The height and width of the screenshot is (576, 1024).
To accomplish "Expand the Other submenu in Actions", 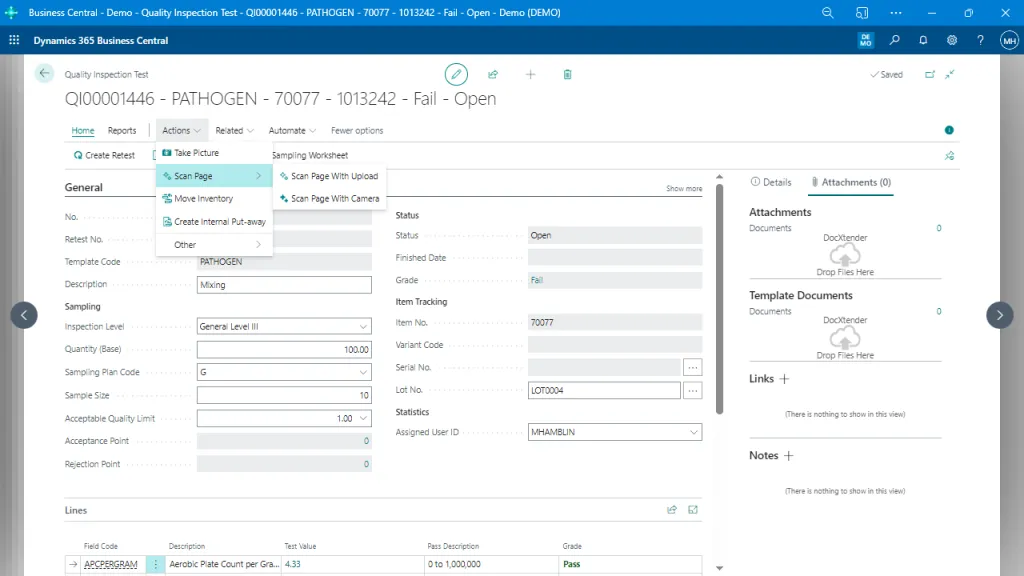I will (184, 244).
